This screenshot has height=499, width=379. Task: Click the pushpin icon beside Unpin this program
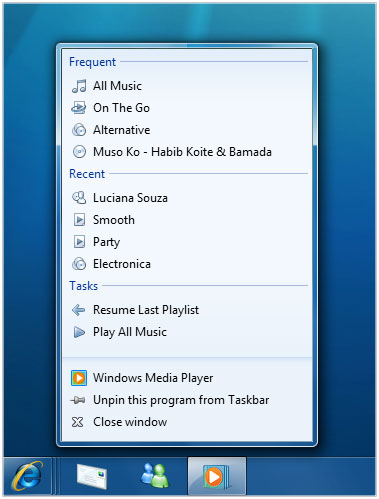[x=78, y=400]
